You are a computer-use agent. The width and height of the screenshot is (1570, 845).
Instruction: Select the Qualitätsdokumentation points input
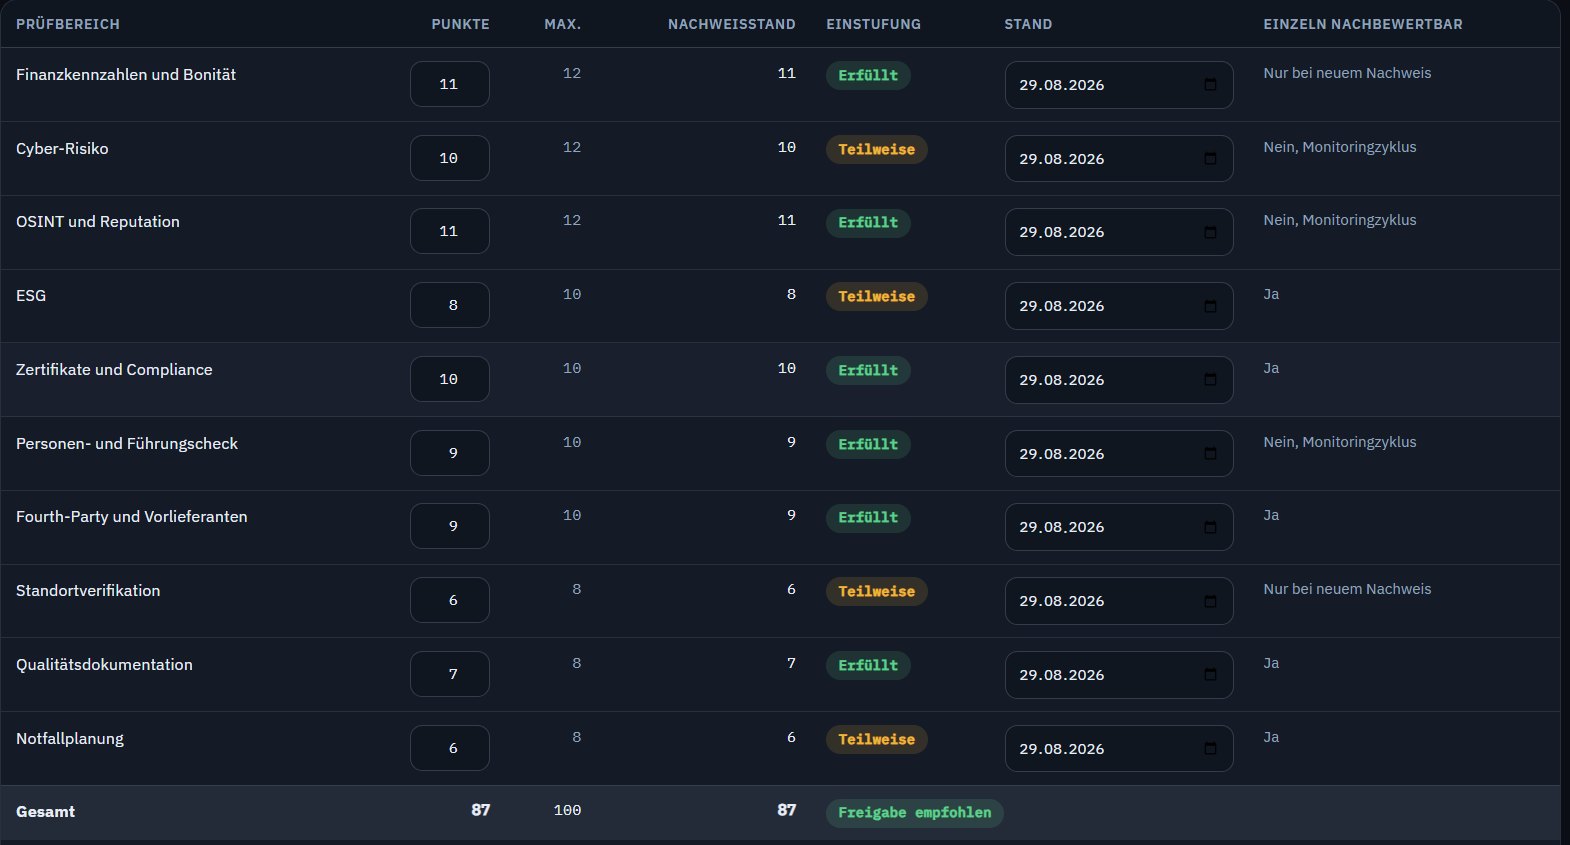pos(450,674)
